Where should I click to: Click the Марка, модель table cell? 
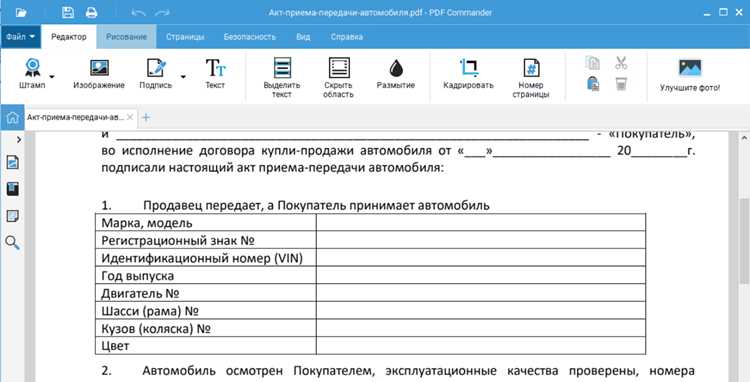[206, 223]
